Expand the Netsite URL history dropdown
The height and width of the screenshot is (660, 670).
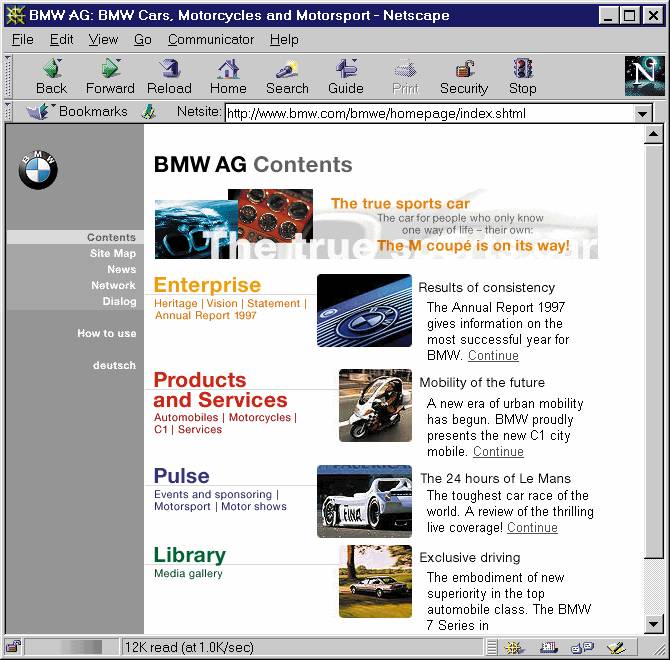click(x=641, y=114)
